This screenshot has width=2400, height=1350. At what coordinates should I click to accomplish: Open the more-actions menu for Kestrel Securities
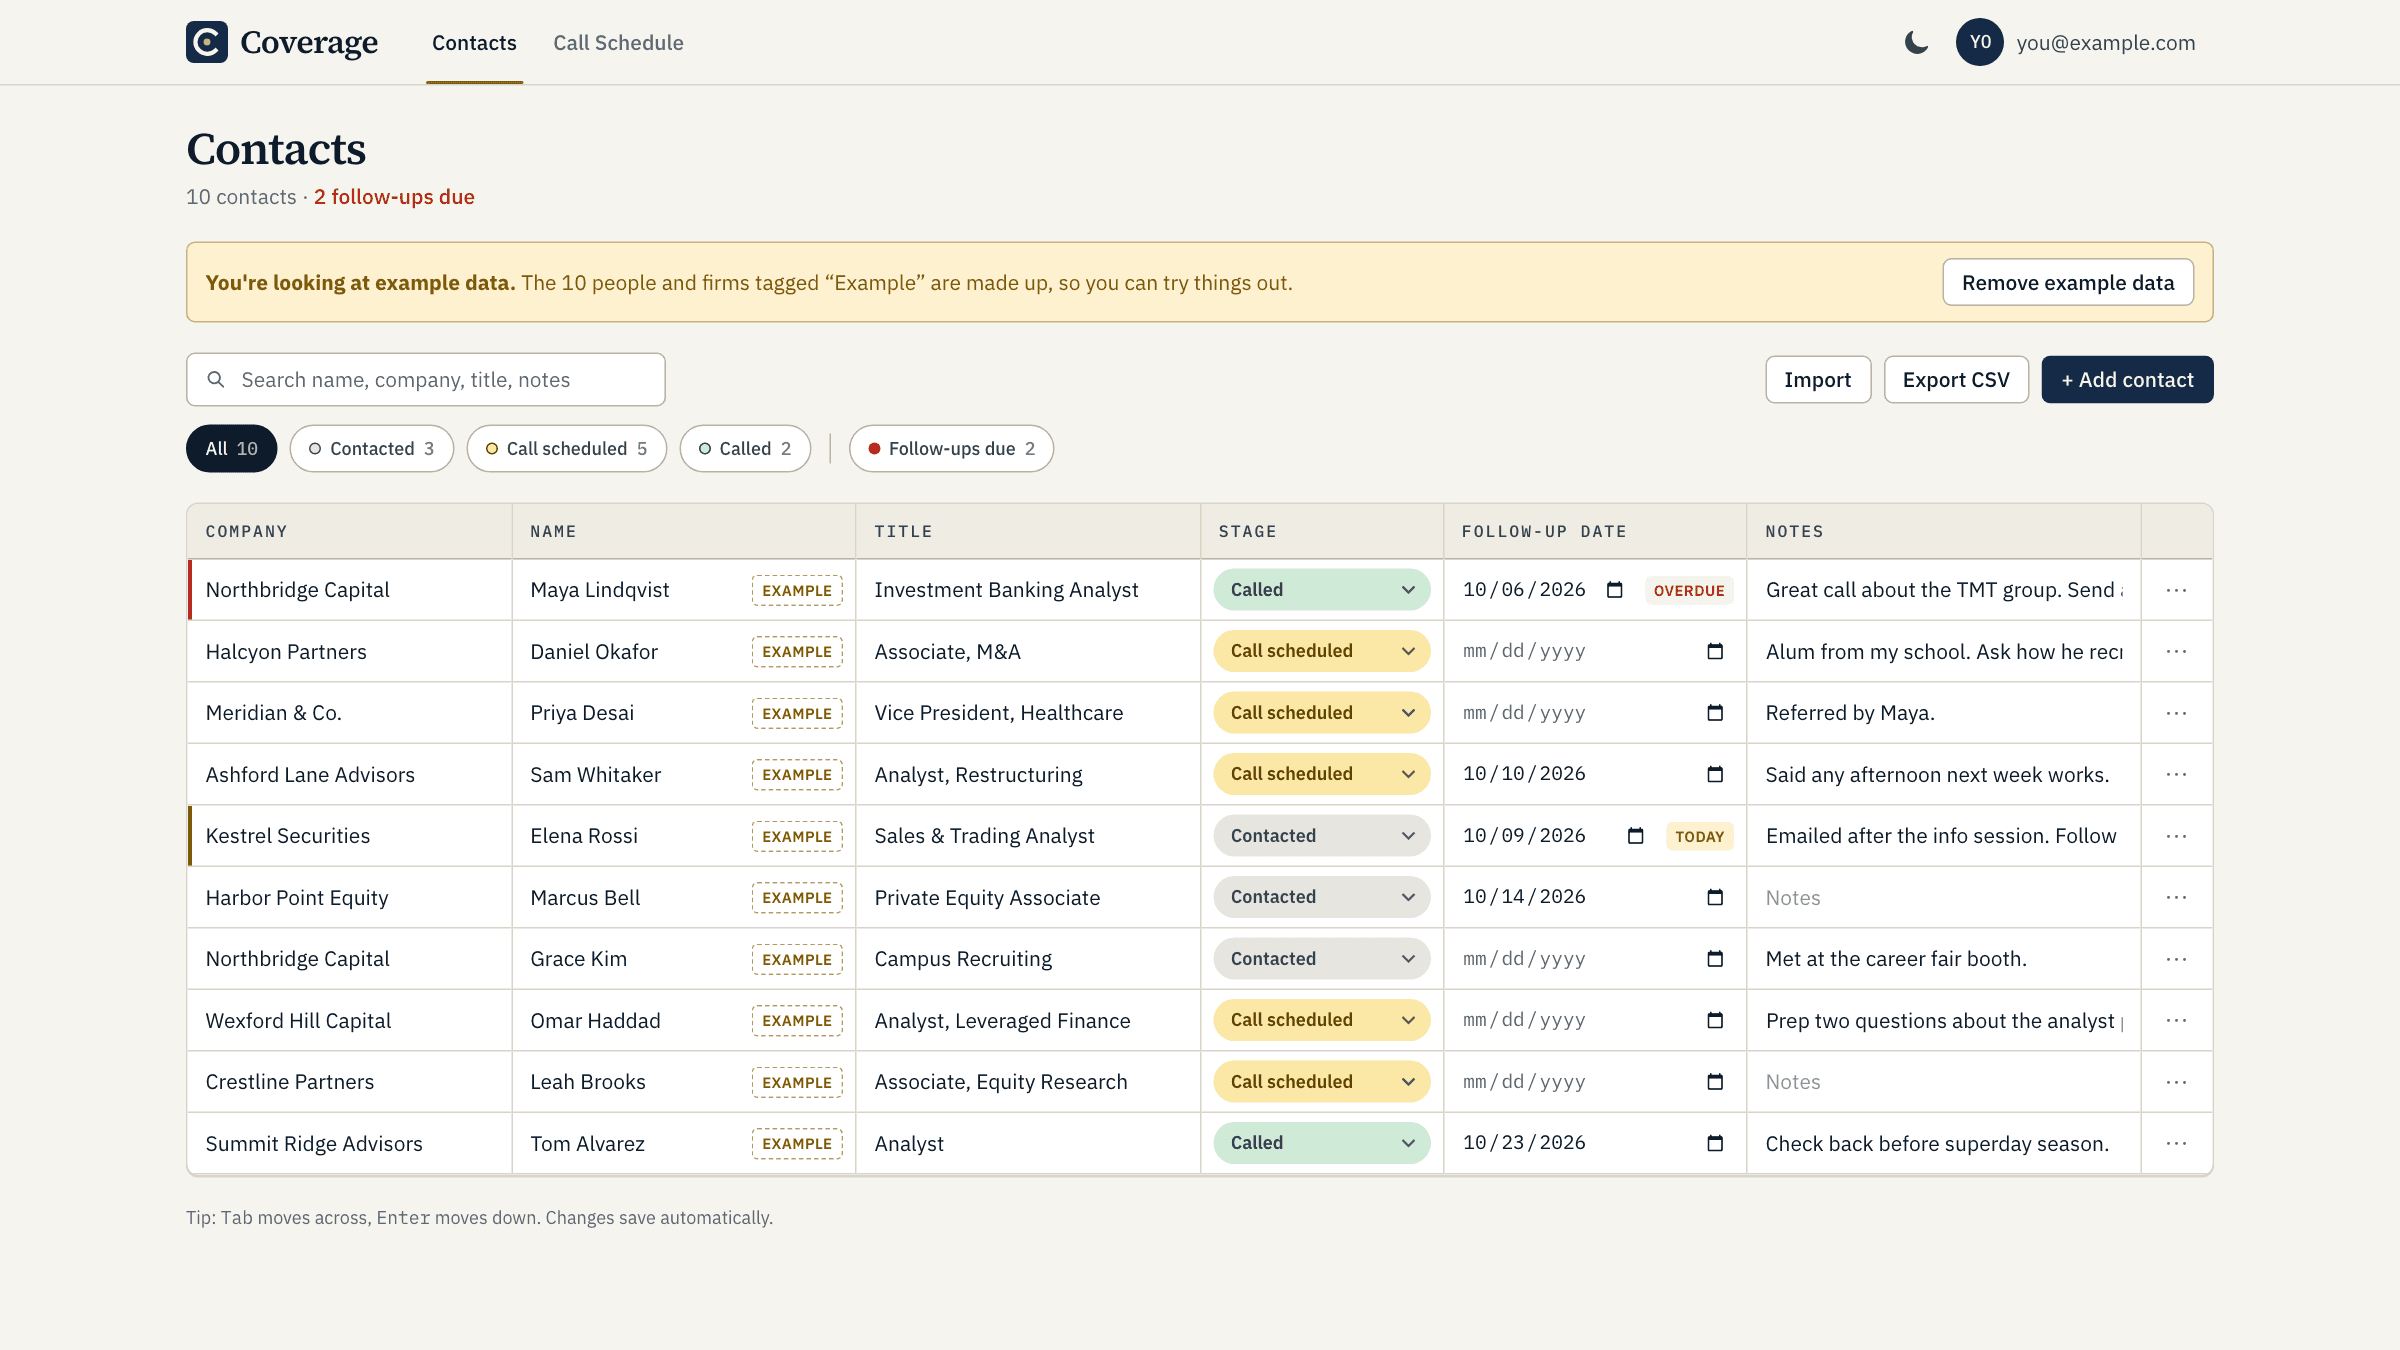2176,836
